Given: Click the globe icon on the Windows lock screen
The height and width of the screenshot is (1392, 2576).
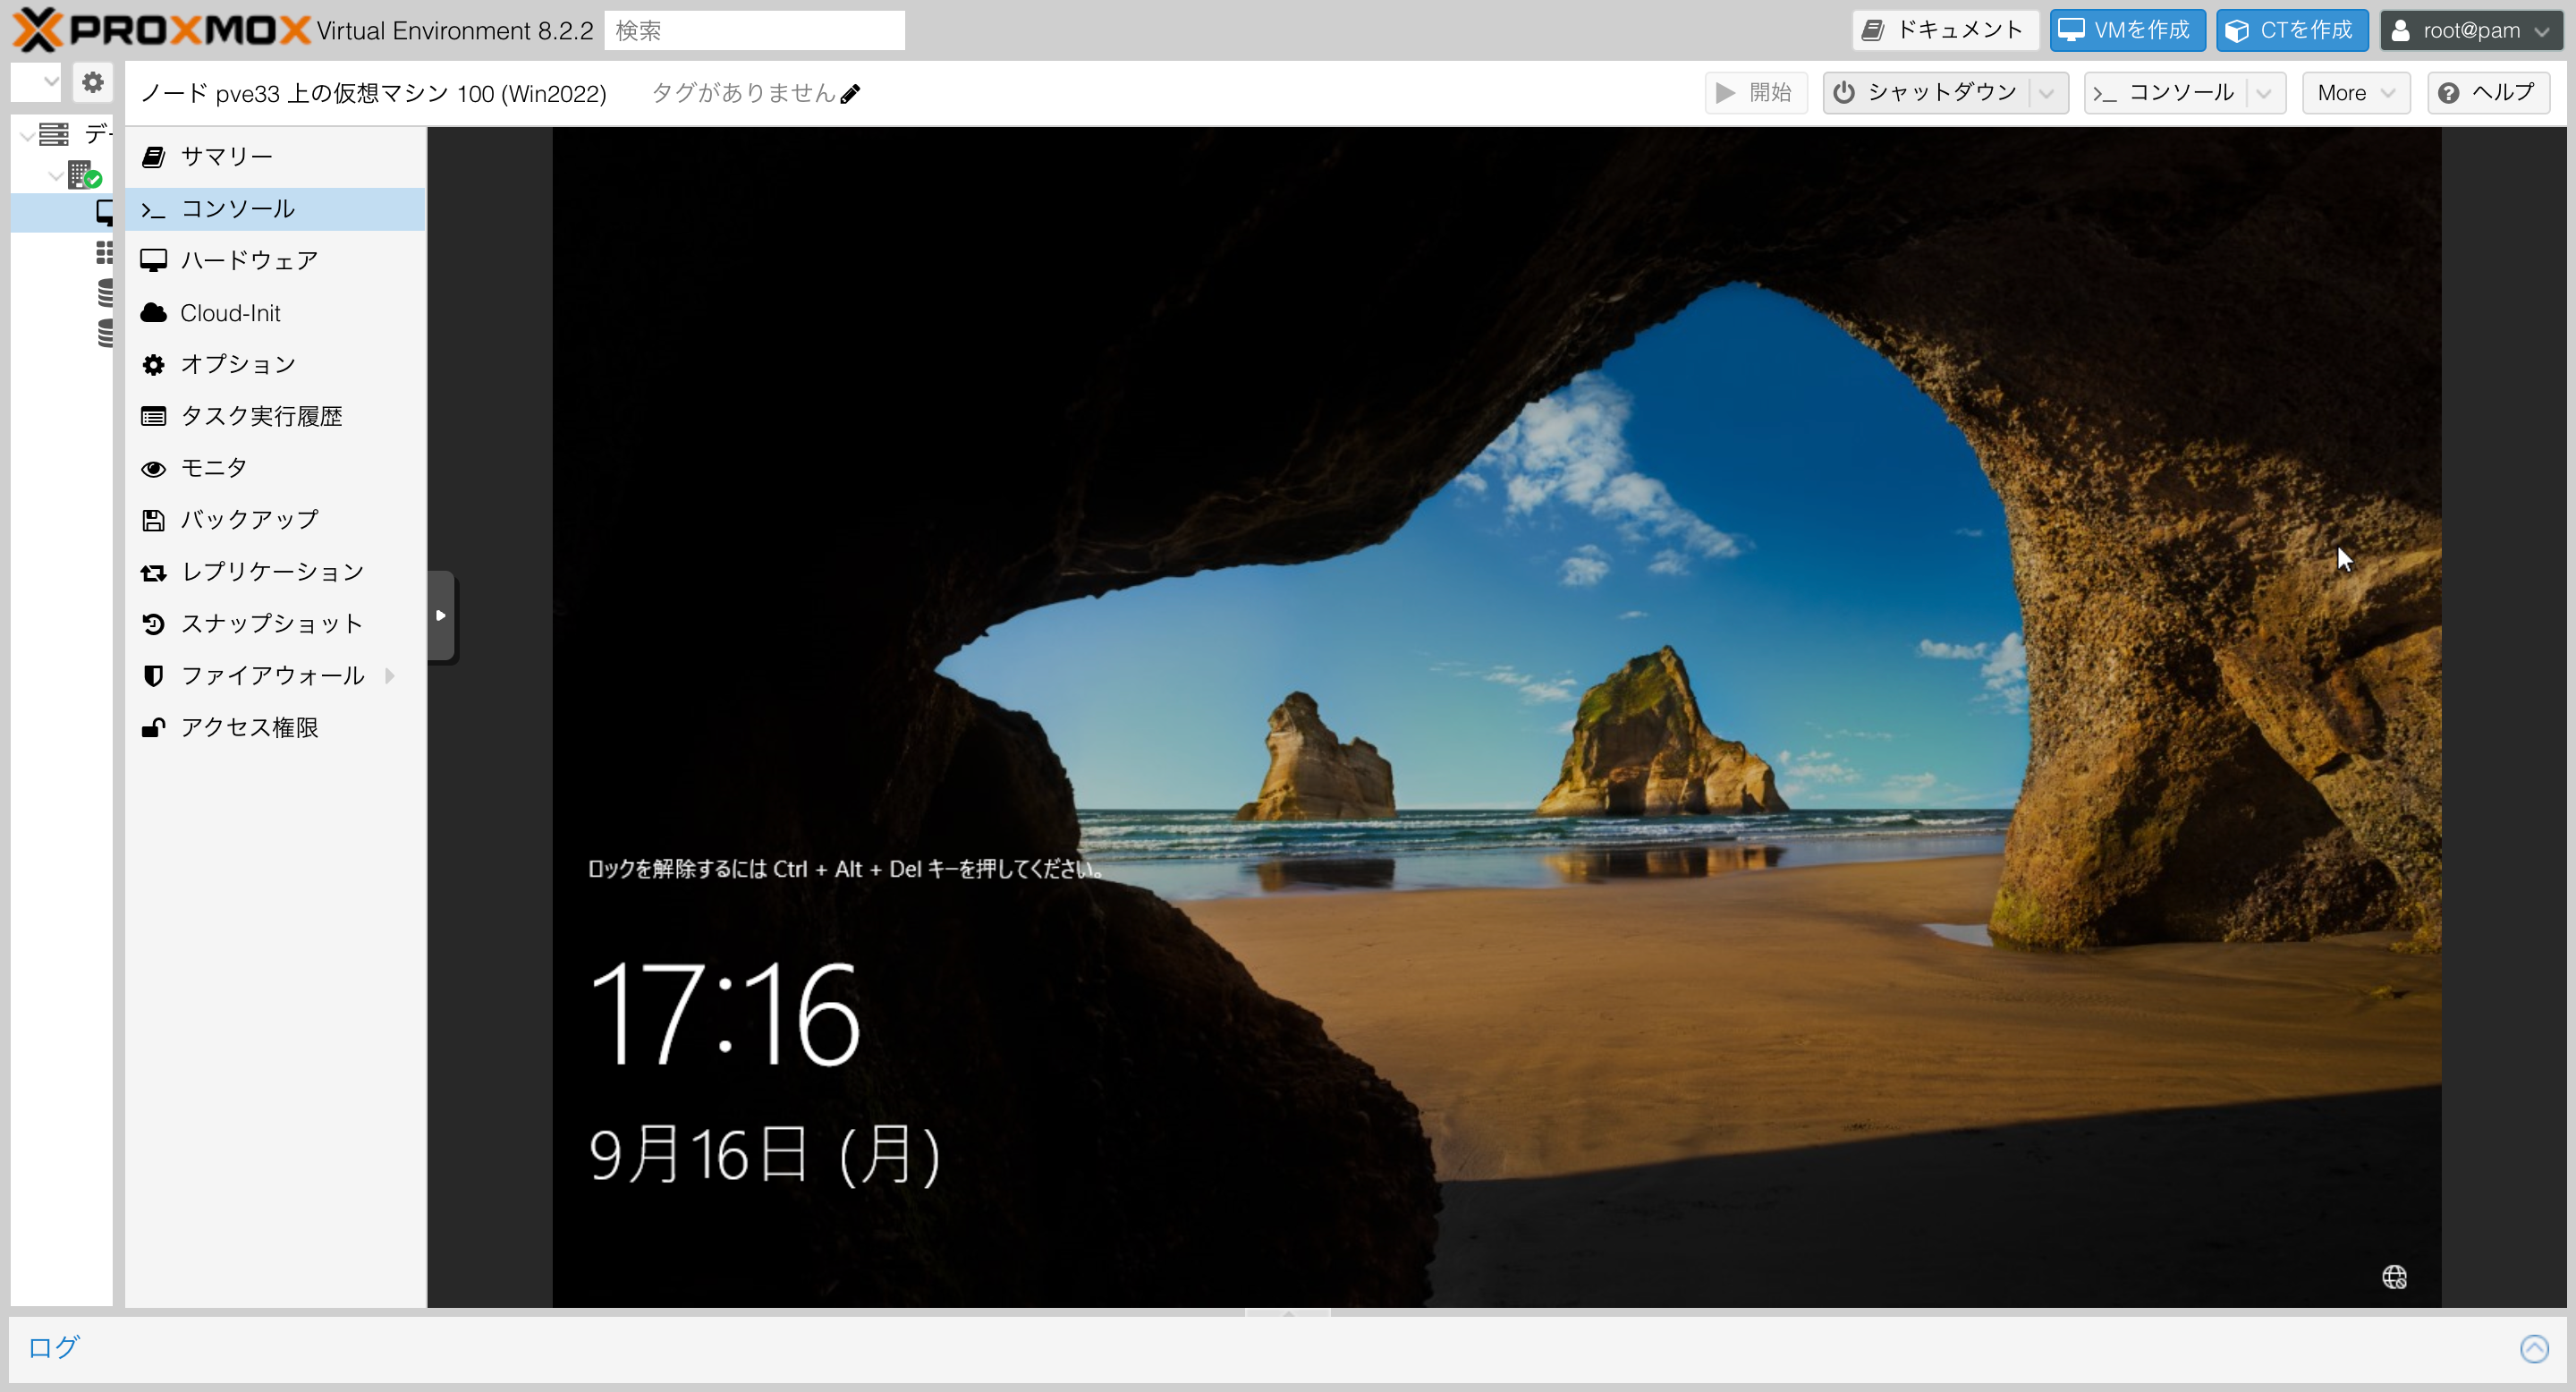Looking at the screenshot, I should [x=2394, y=1277].
